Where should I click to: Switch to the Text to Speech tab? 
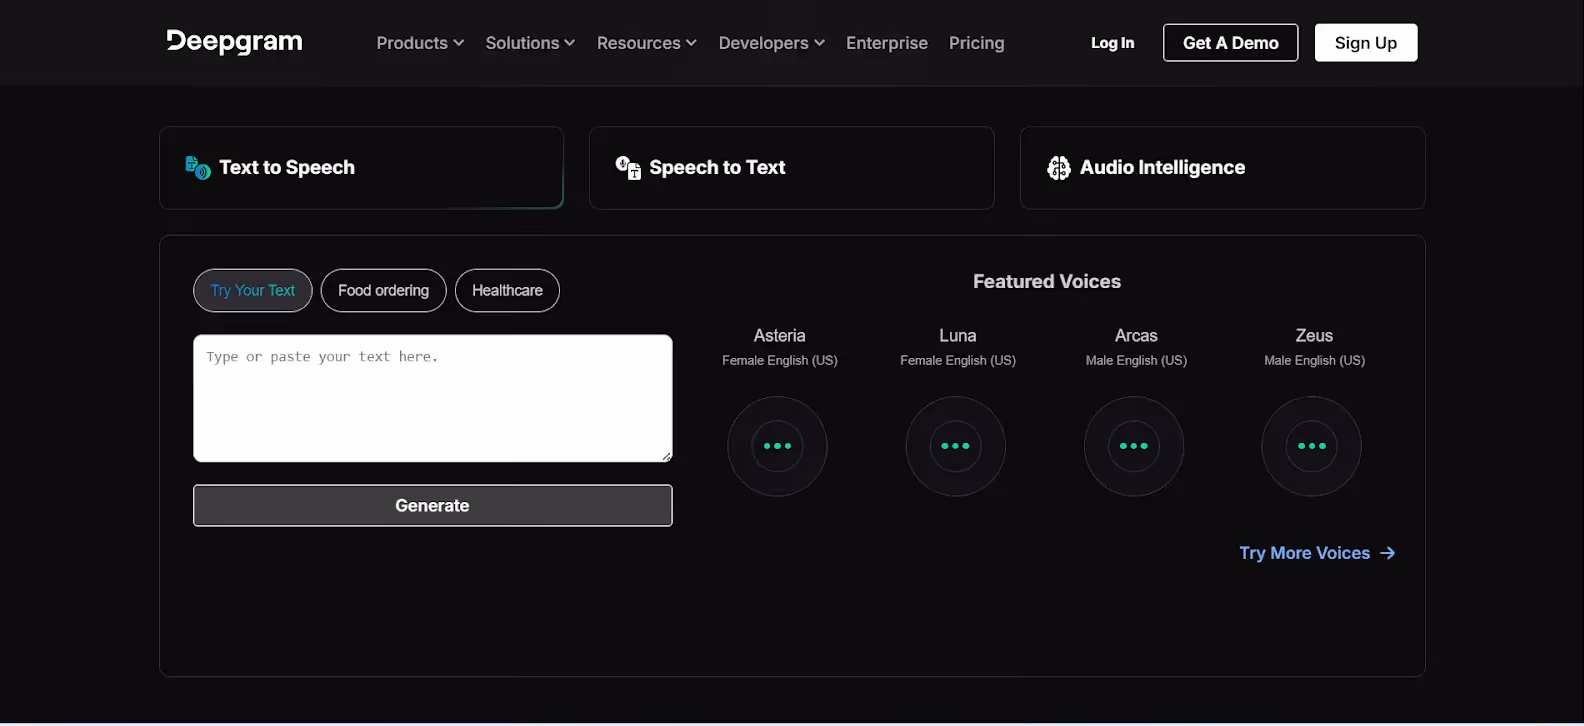(362, 168)
